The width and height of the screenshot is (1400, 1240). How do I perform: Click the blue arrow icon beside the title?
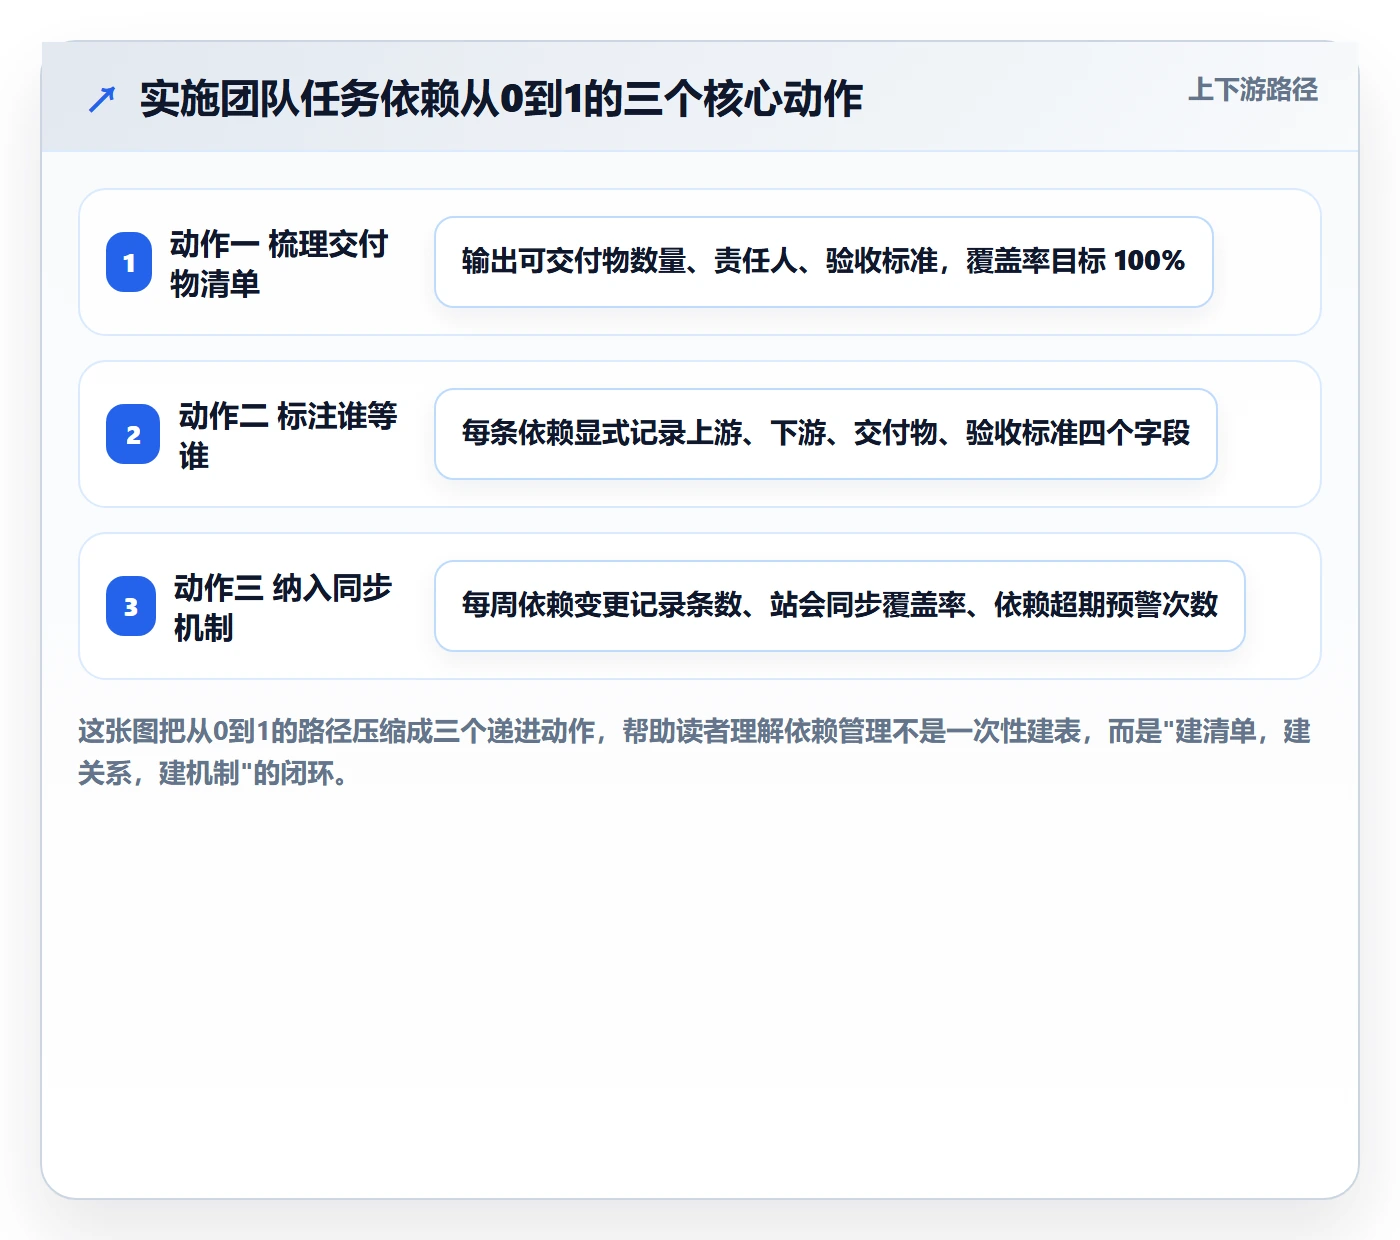pyautogui.click(x=102, y=99)
